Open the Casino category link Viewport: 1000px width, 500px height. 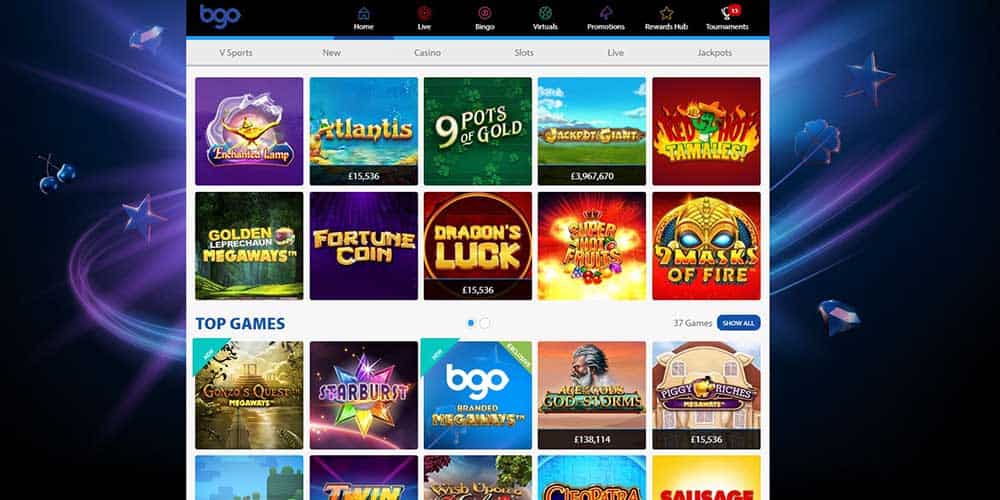(427, 53)
